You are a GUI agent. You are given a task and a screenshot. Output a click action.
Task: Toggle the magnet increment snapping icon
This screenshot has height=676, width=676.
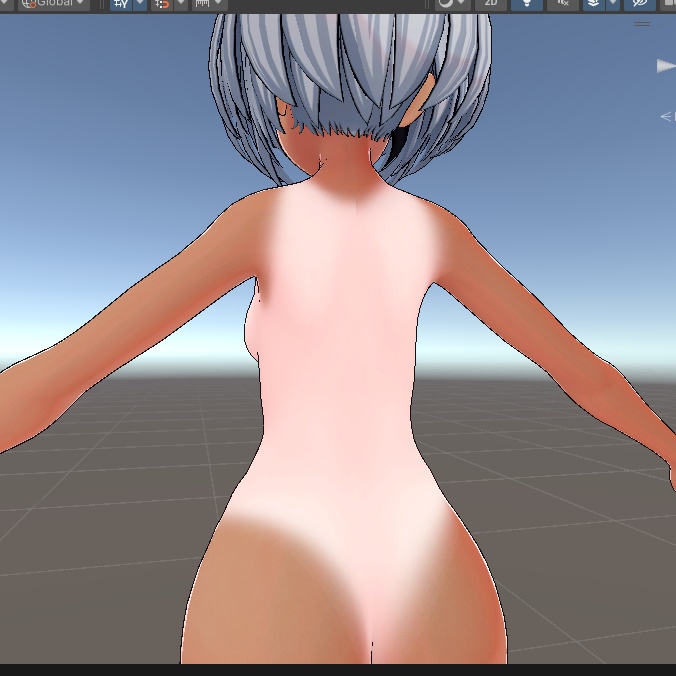pyautogui.click(x=162, y=3)
